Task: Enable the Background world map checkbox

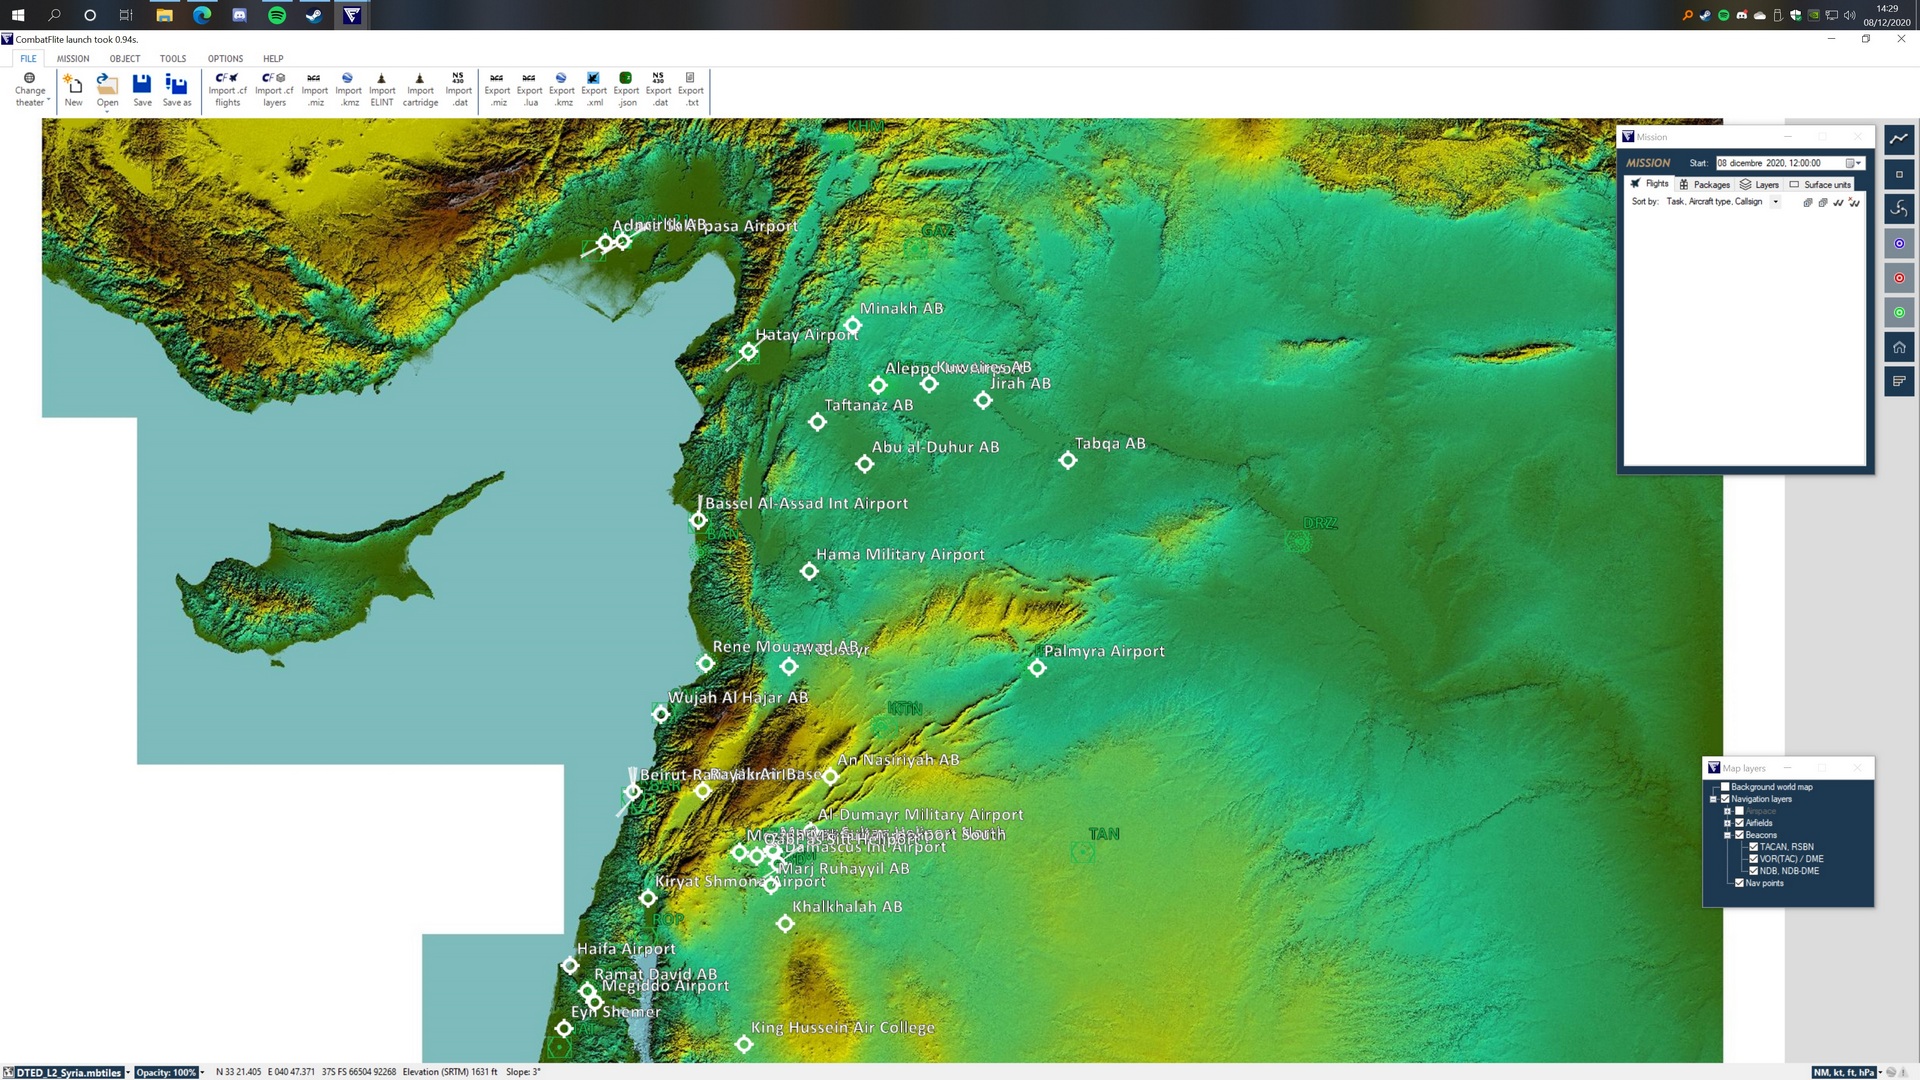Action: [x=1725, y=787]
